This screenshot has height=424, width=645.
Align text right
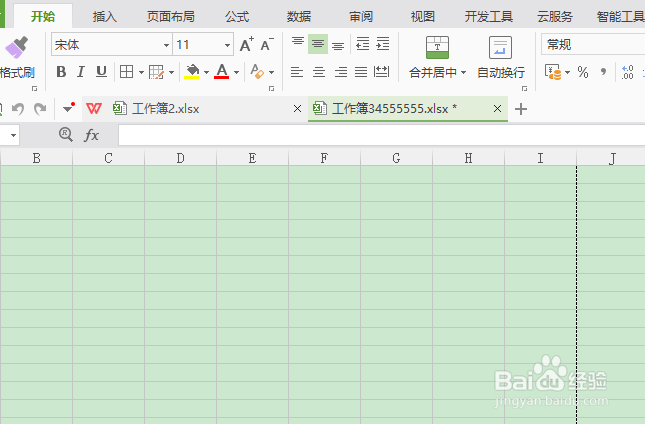(341, 72)
